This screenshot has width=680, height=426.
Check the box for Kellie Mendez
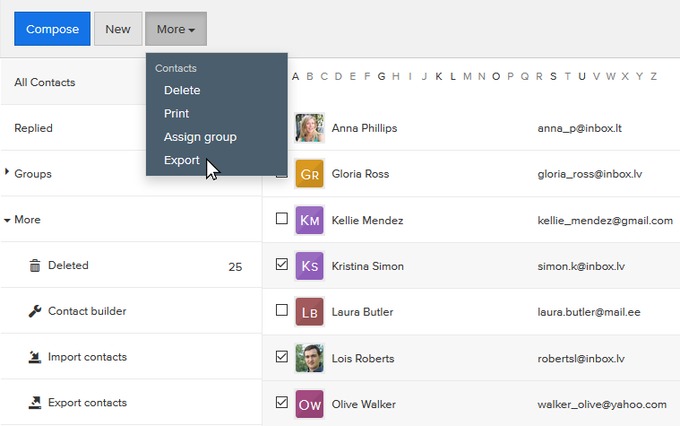coord(282,218)
